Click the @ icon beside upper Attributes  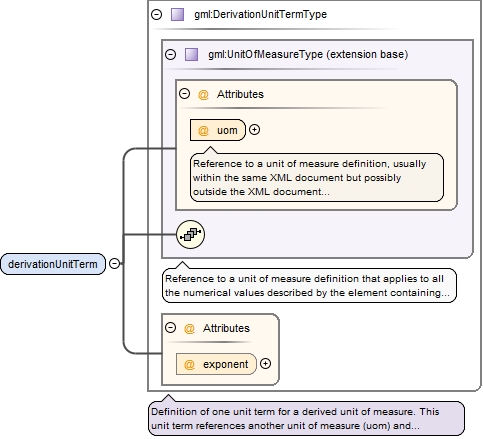[203, 94]
